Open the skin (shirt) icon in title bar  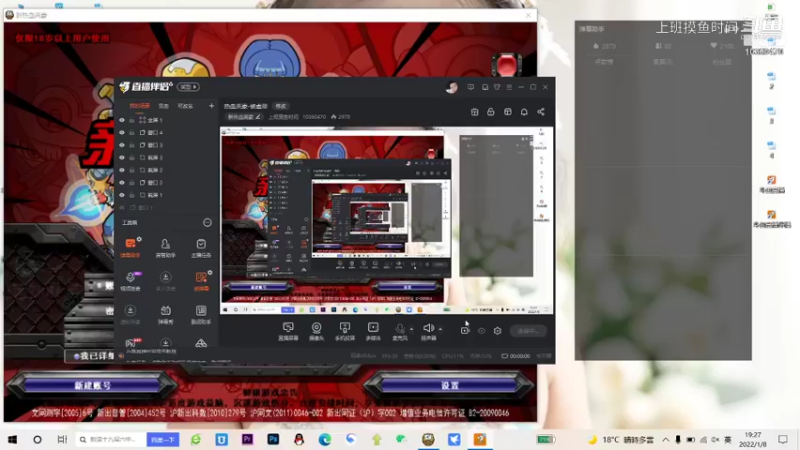(497, 87)
